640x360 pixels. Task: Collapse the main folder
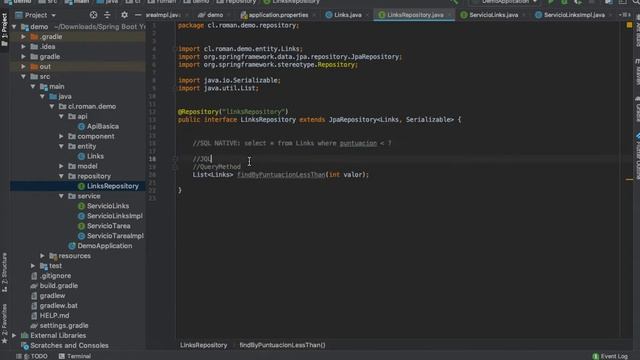point(33,87)
